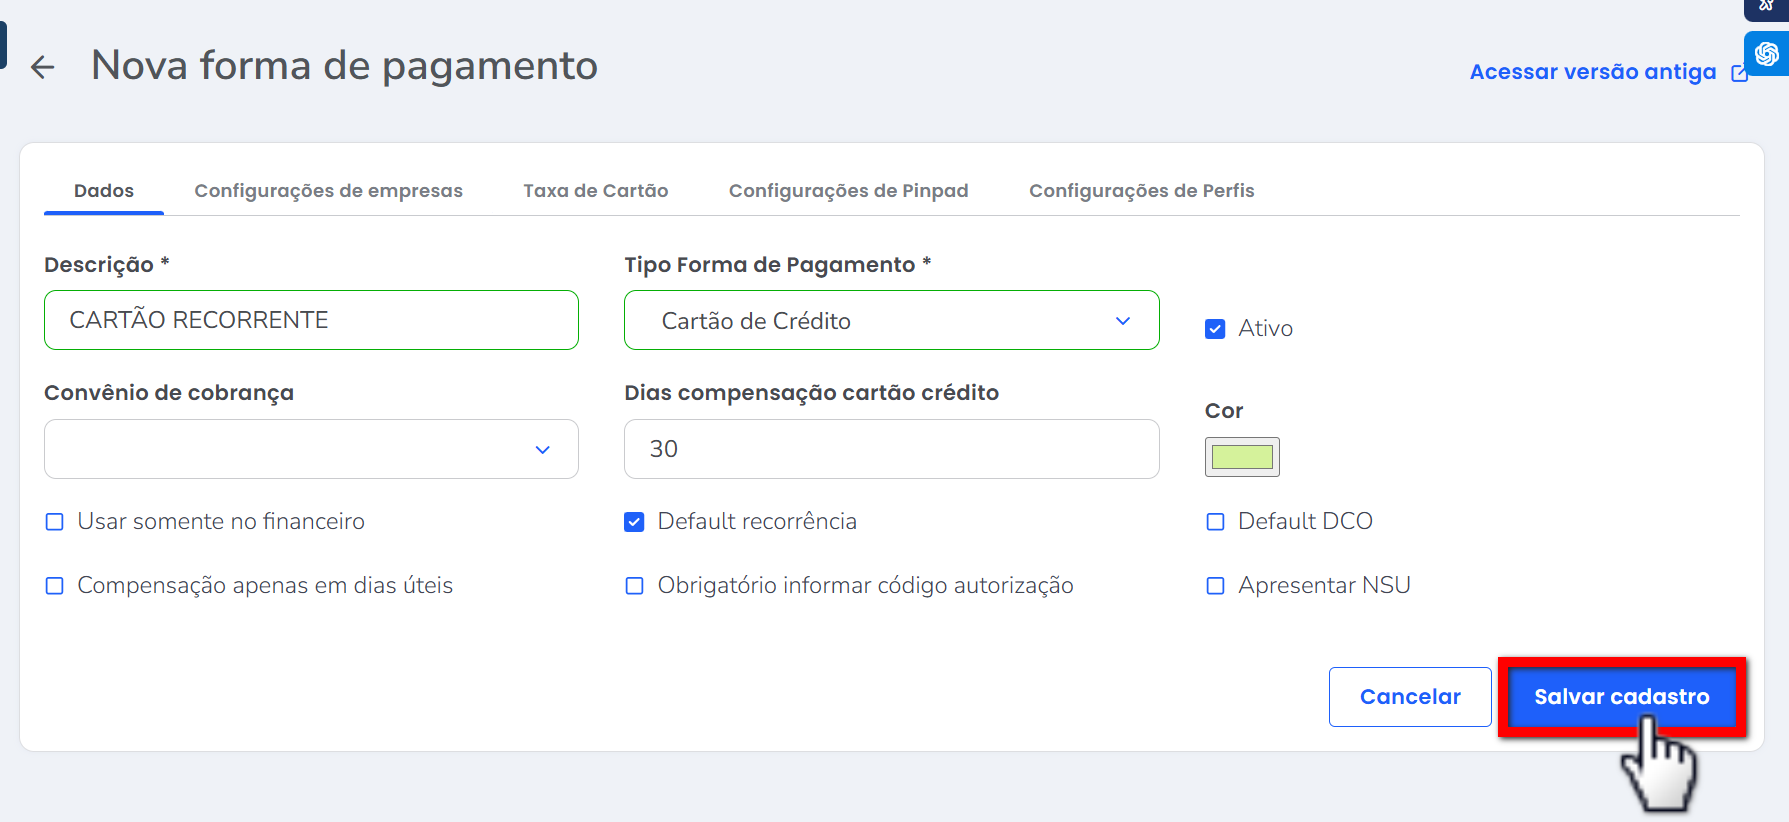
Task: Tick the Default DCO checkbox
Action: click(x=1215, y=522)
